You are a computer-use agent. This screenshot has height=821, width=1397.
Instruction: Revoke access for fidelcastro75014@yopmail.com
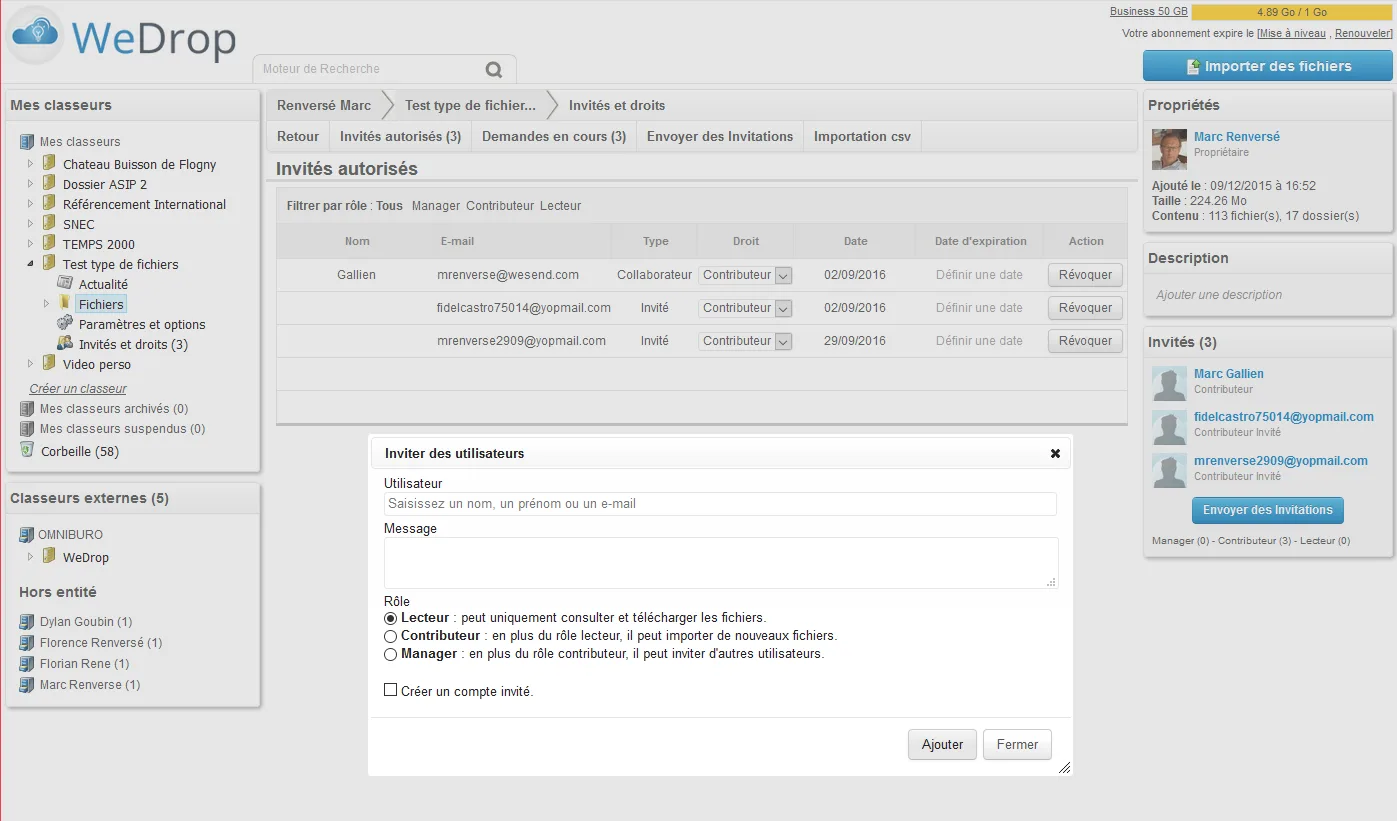tap(1085, 308)
